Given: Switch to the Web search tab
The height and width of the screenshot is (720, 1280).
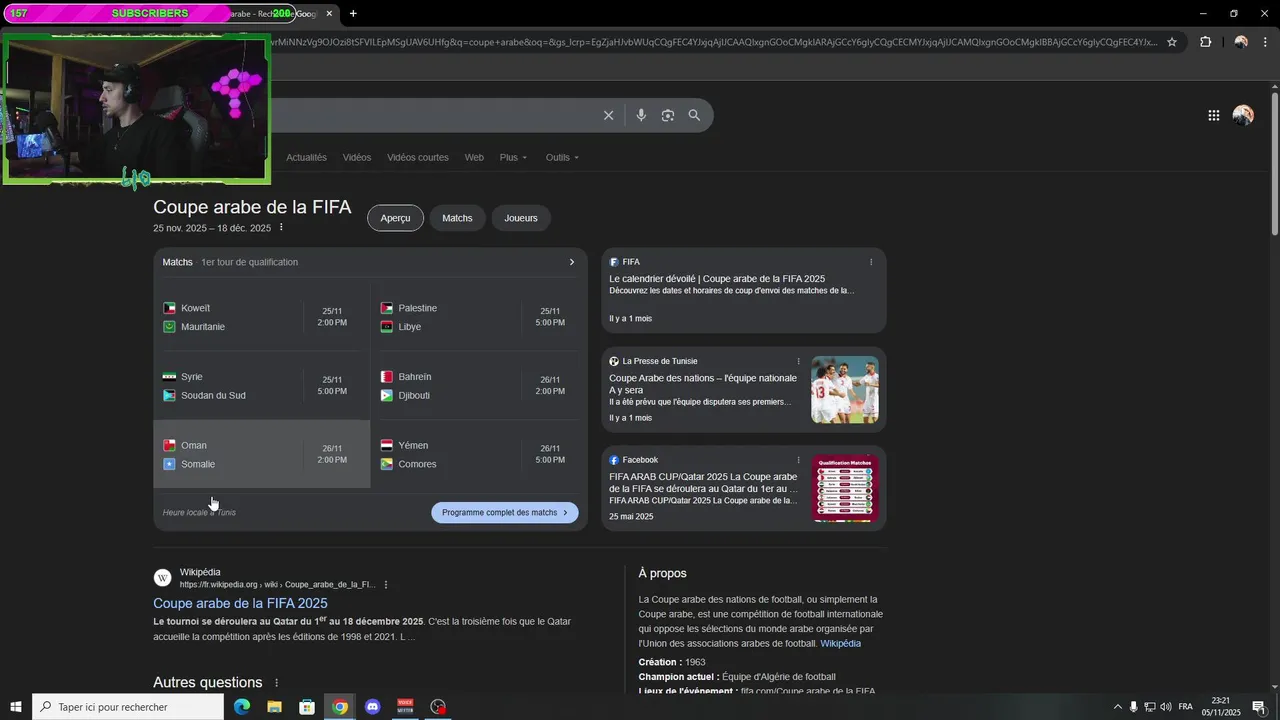Looking at the screenshot, I should (474, 157).
